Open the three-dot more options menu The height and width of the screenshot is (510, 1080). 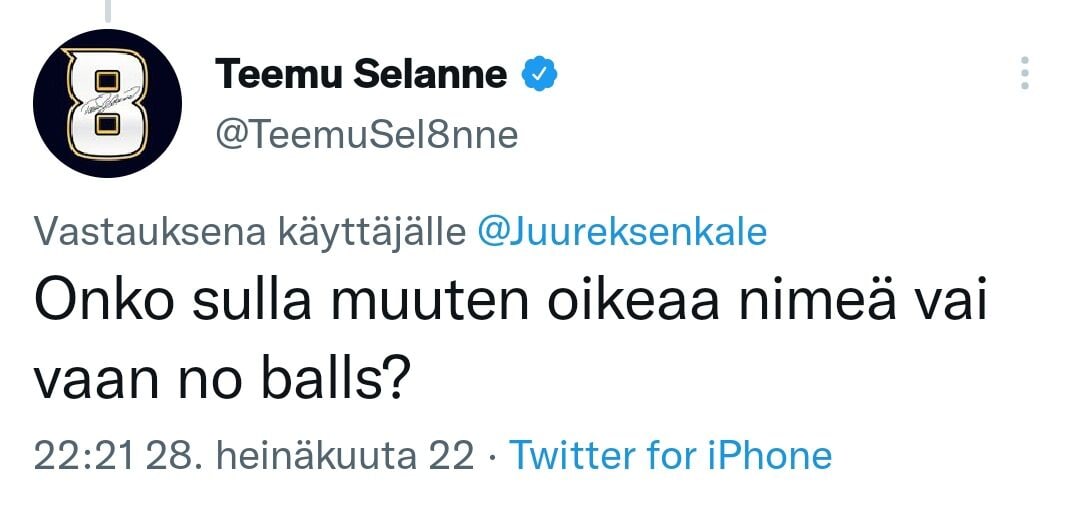coord(1023,73)
